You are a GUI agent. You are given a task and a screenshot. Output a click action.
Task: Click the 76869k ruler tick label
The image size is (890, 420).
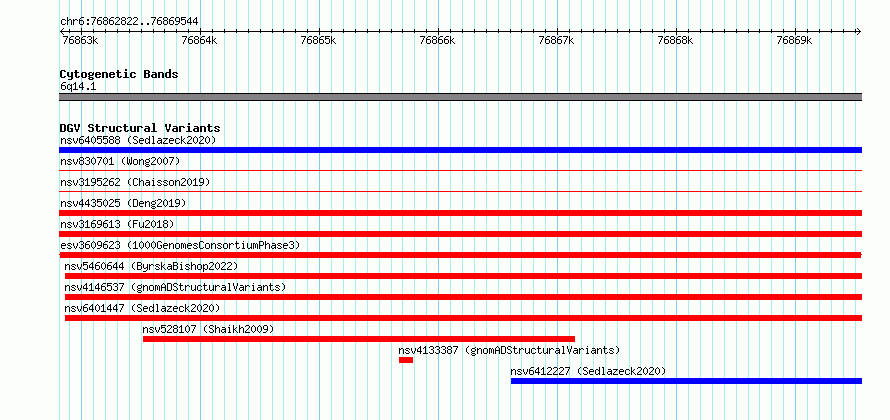coord(795,41)
